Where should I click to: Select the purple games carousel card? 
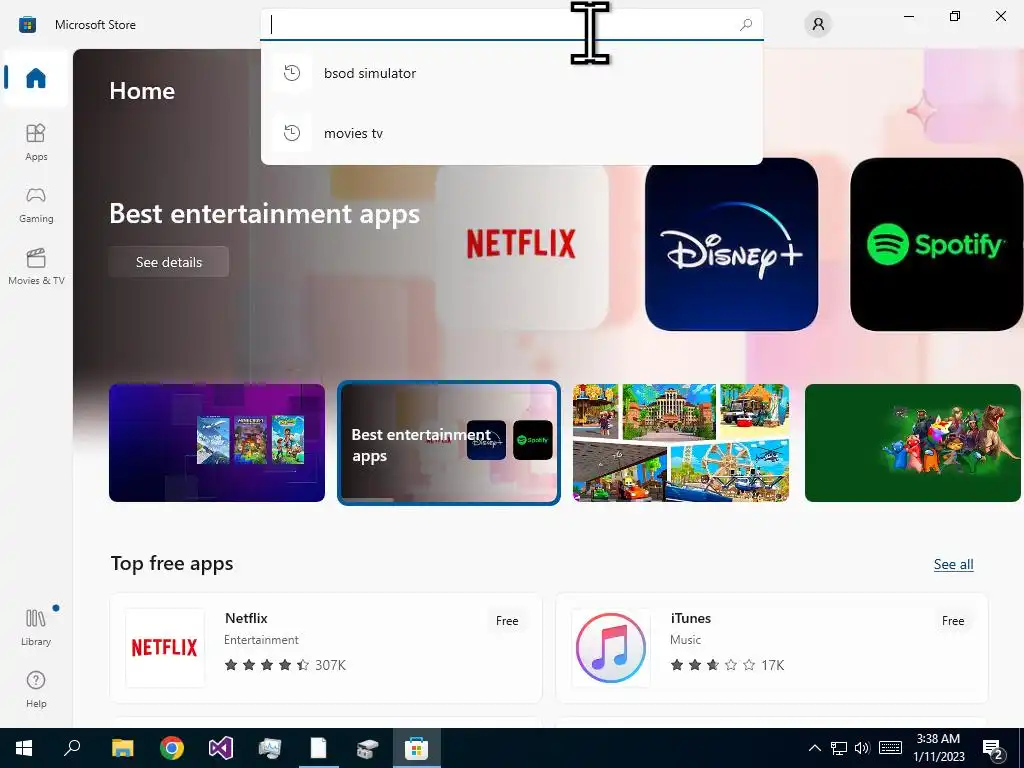pyautogui.click(x=217, y=443)
